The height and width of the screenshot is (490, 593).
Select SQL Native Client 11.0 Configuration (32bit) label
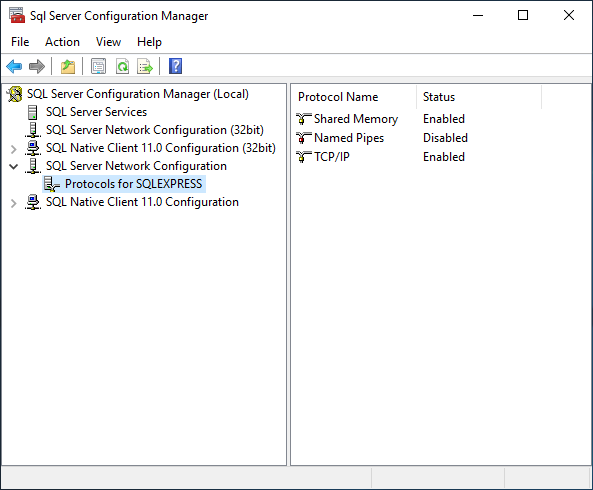point(161,148)
